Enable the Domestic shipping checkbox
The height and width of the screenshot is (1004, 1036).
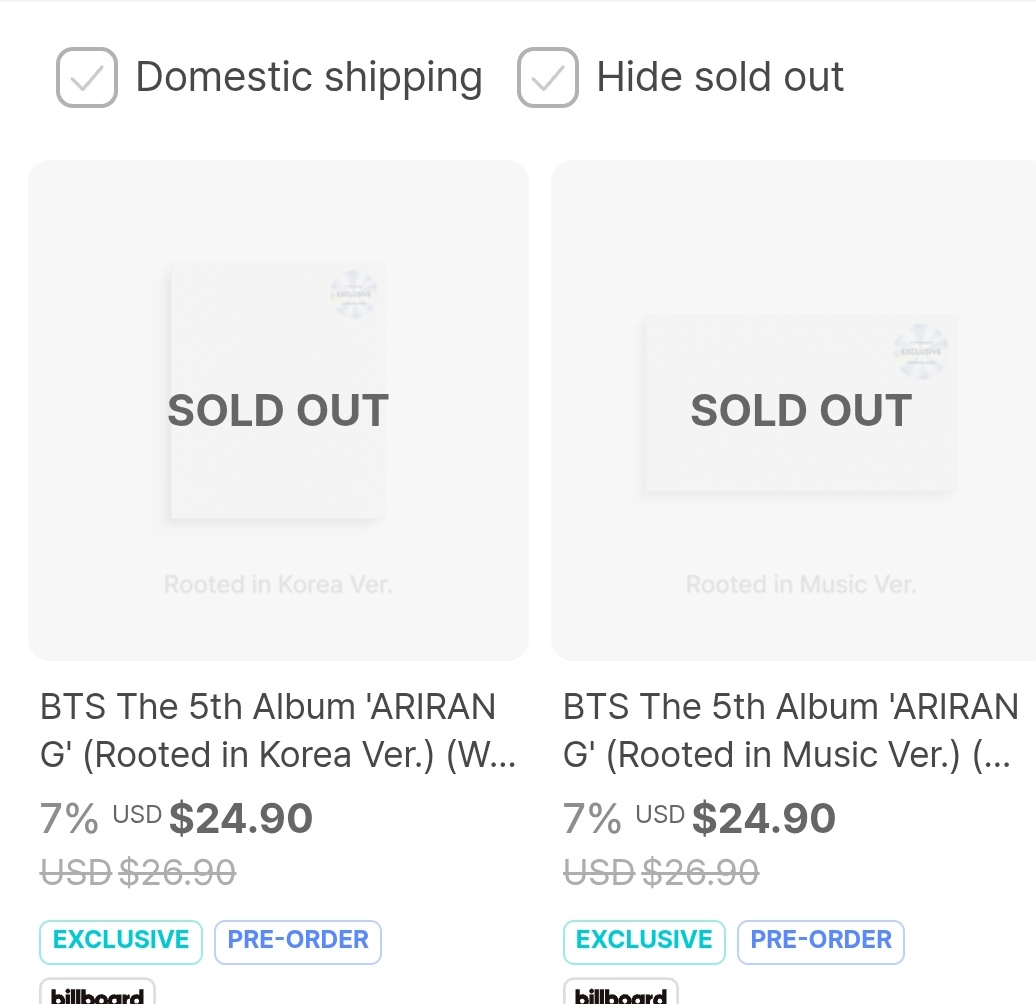coord(87,77)
